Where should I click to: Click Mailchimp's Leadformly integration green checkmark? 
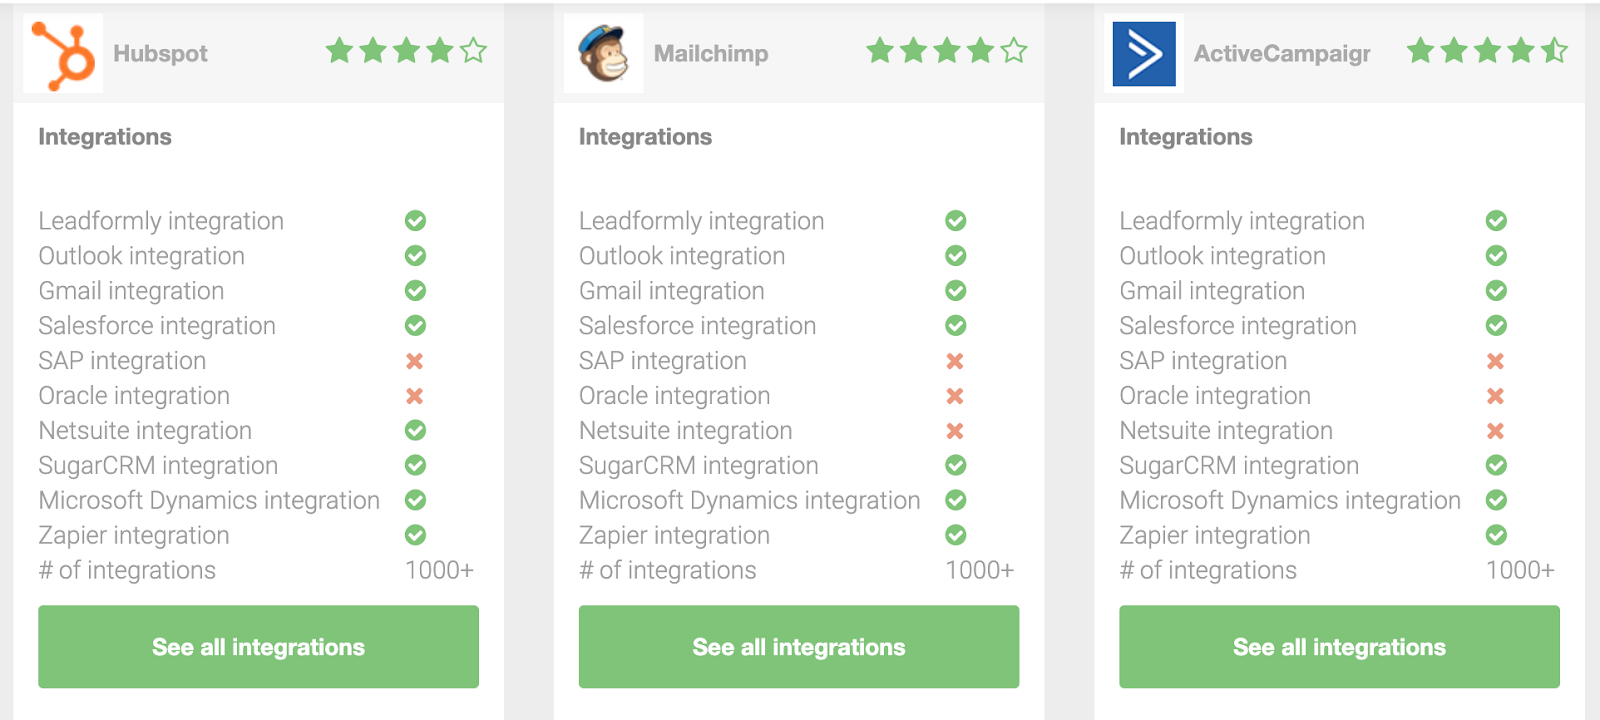coord(956,220)
